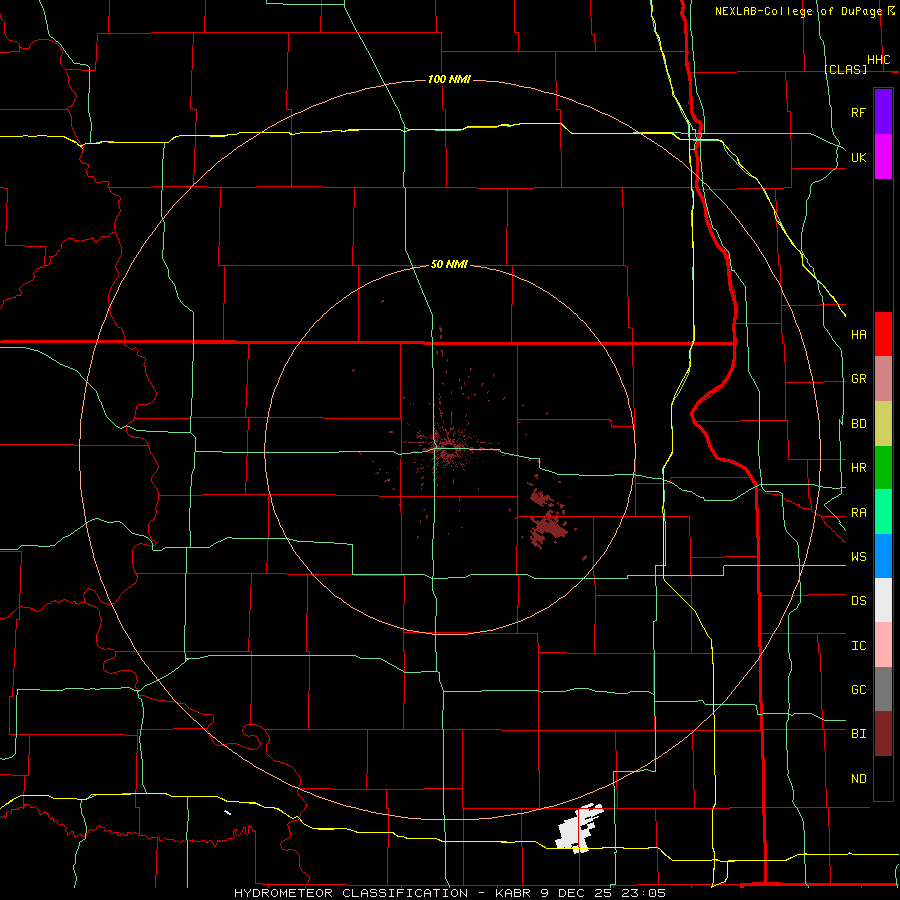This screenshot has width=900, height=900.
Task: Click the HYDROMETEOR CLASSIFICATION title text
Action: click(351, 893)
